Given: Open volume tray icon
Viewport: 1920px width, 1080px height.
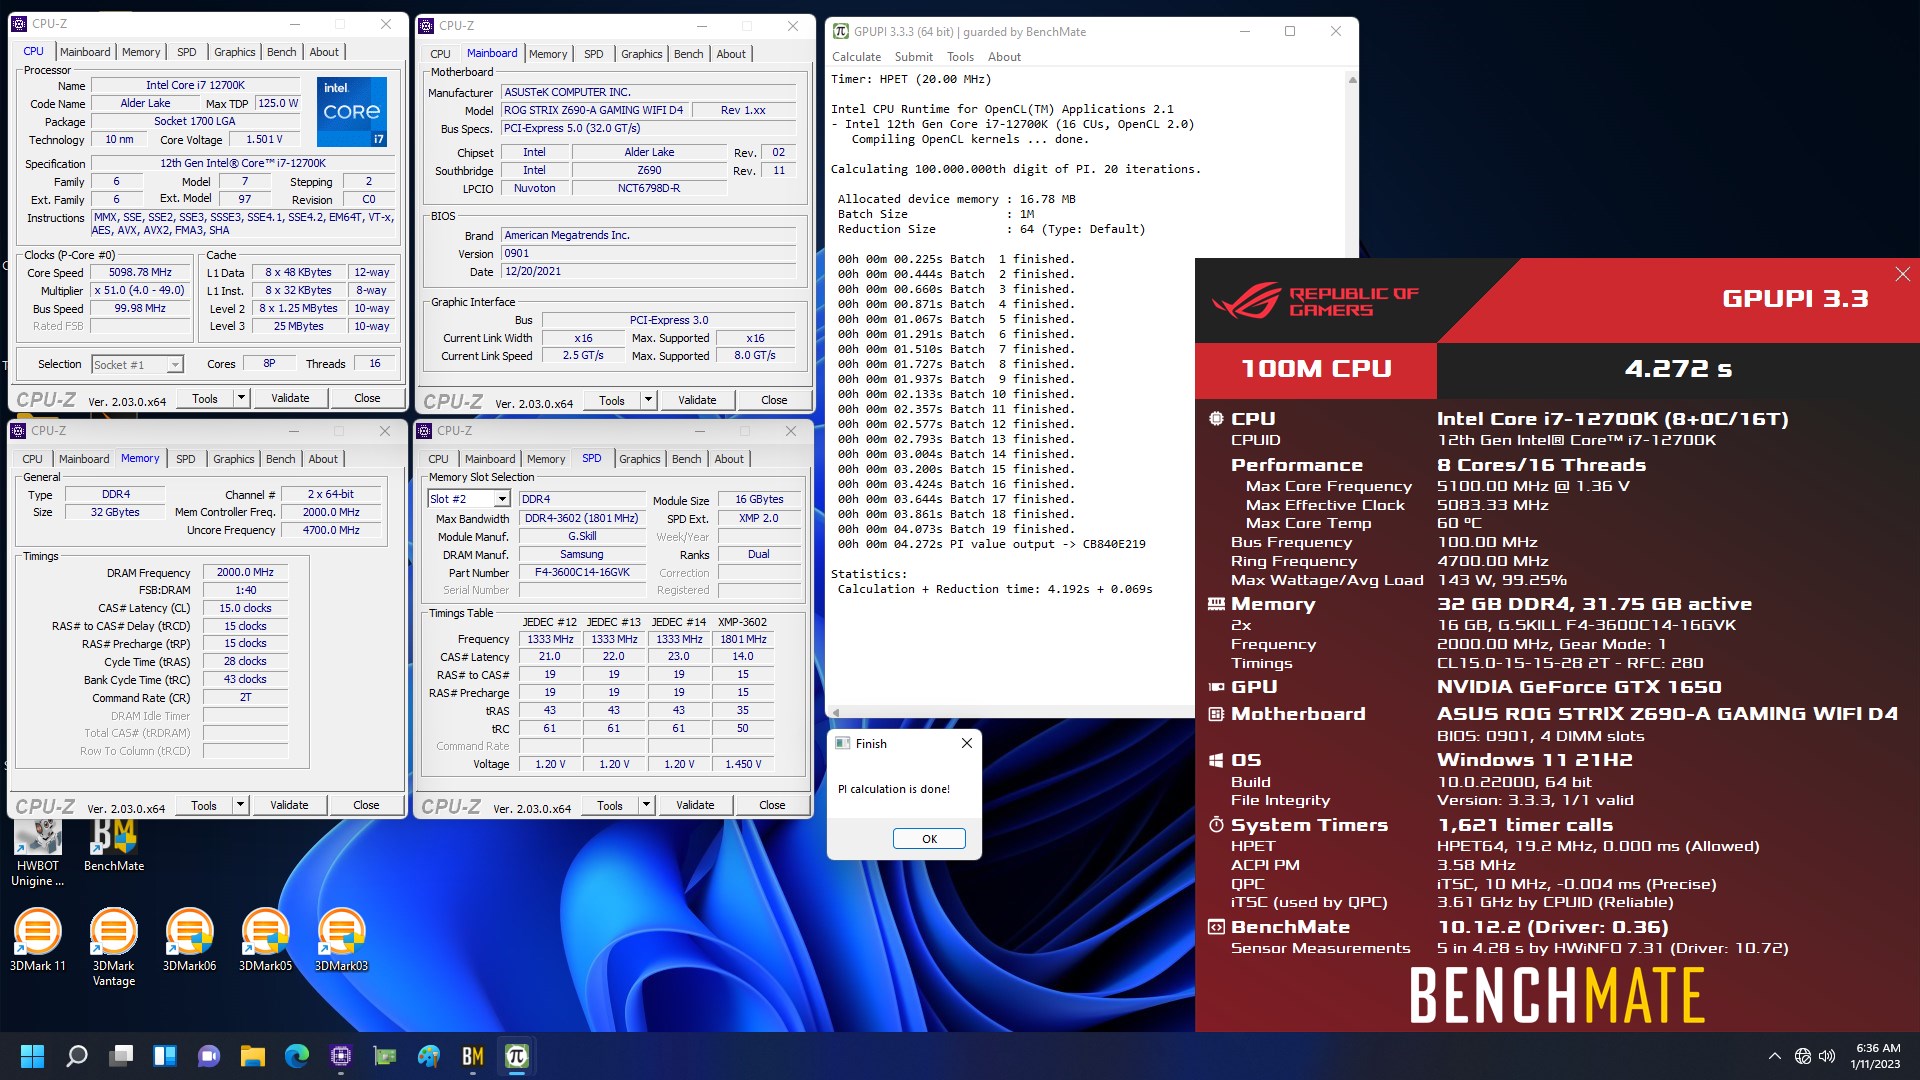Looking at the screenshot, I should point(1827,1056).
